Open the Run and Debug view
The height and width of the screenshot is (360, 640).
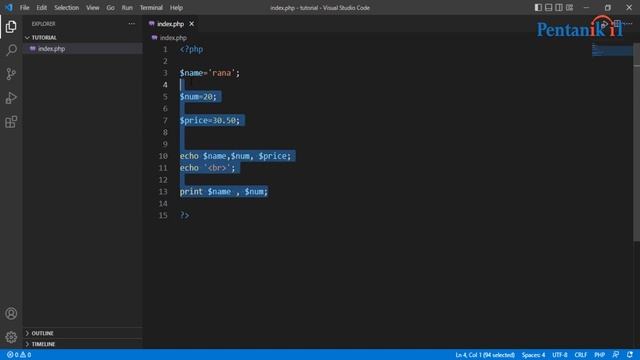pos(11,98)
